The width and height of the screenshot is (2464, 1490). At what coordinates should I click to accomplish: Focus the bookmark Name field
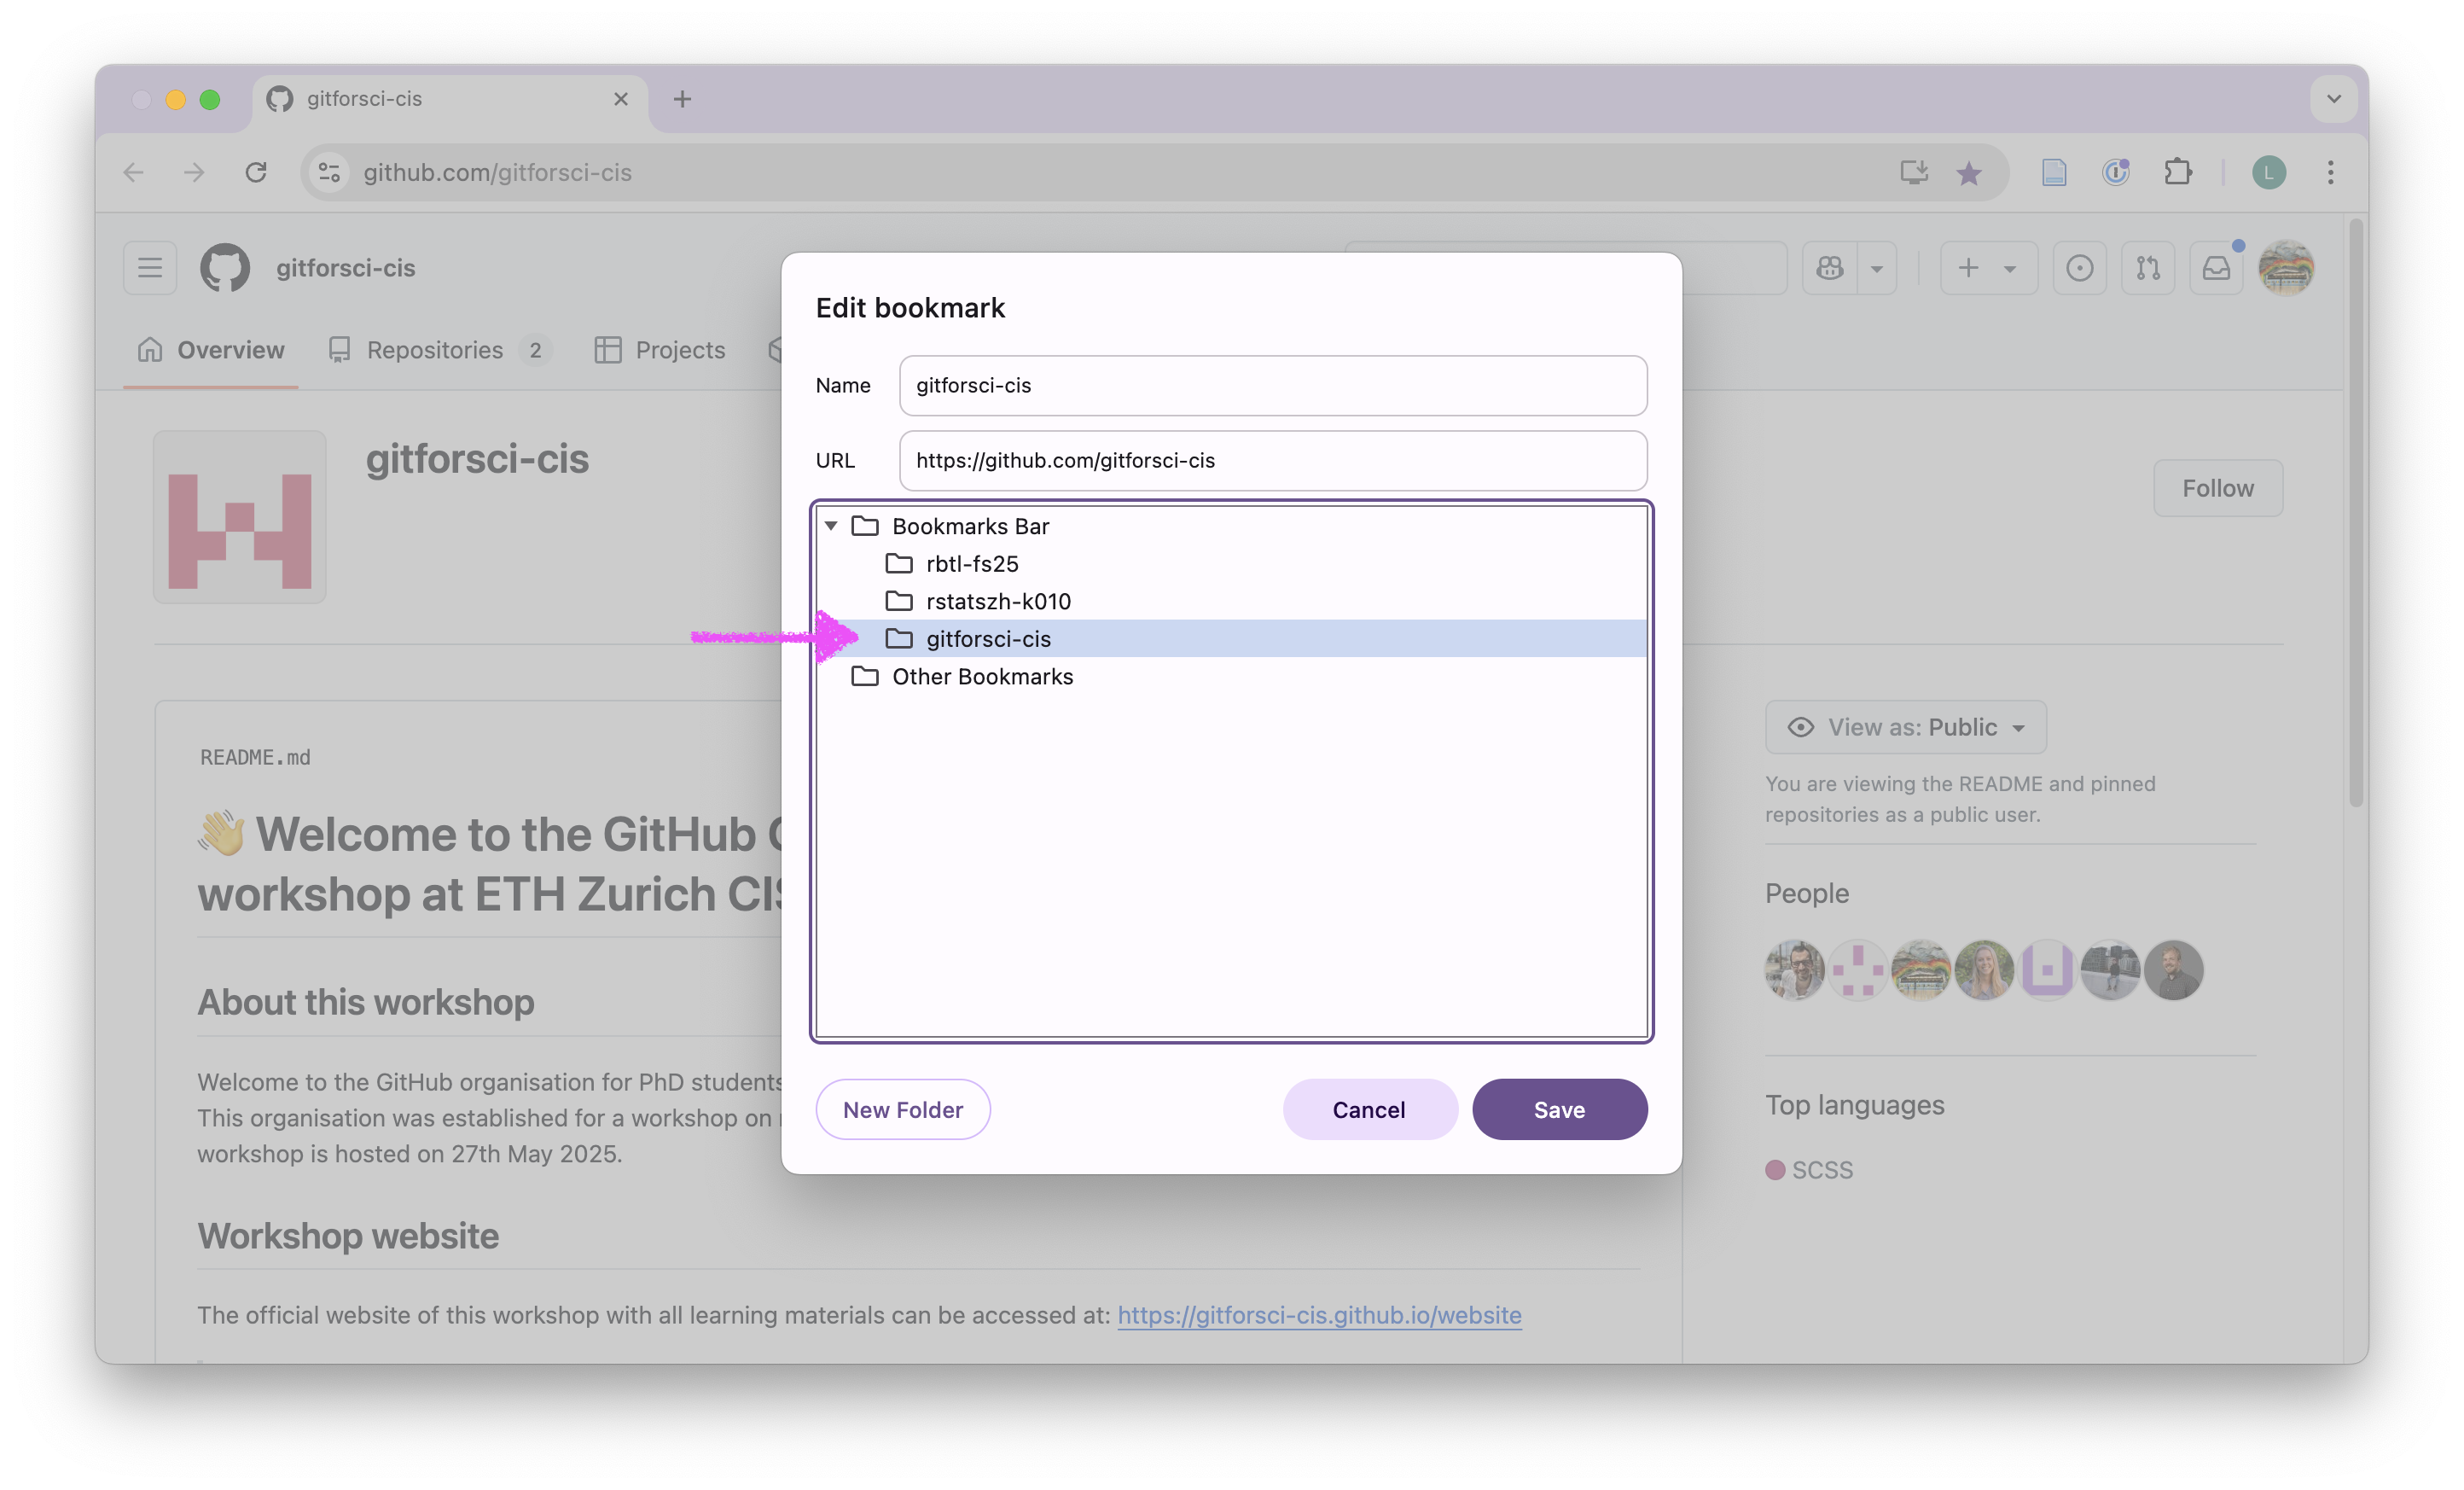[1273, 385]
